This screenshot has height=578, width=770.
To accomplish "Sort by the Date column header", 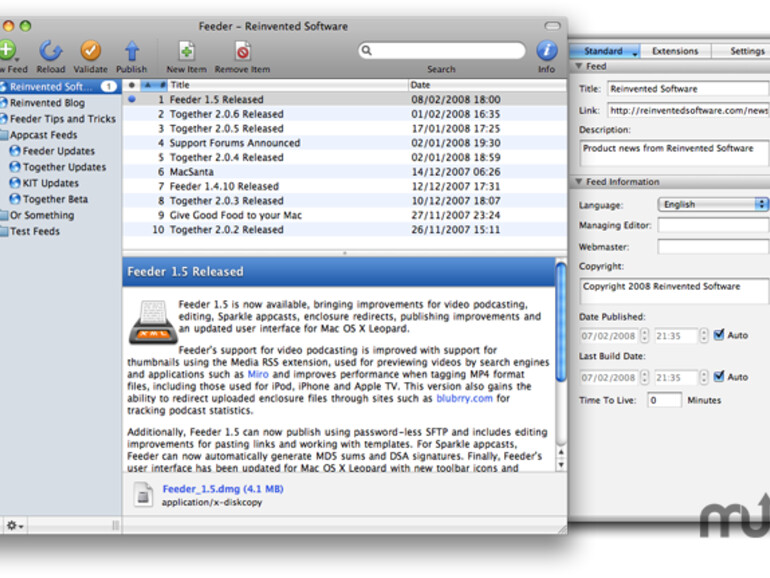I will pos(487,85).
